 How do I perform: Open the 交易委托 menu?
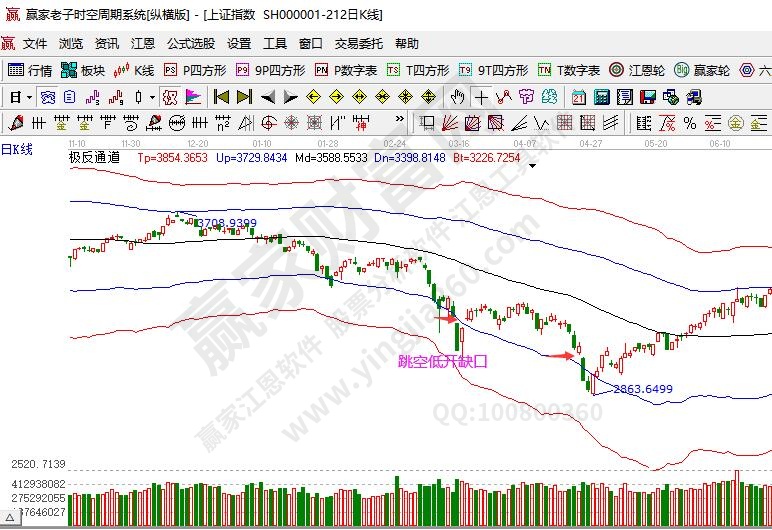[x=359, y=44]
